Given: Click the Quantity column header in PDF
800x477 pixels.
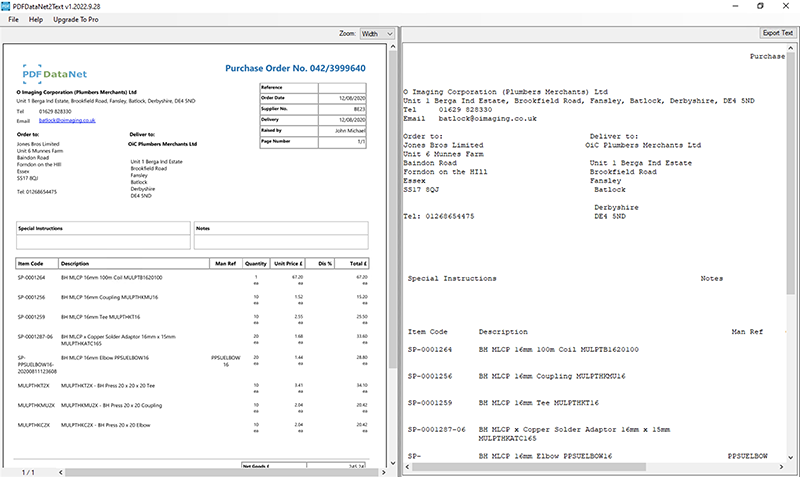Looking at the screenshot, I should 256,264.
